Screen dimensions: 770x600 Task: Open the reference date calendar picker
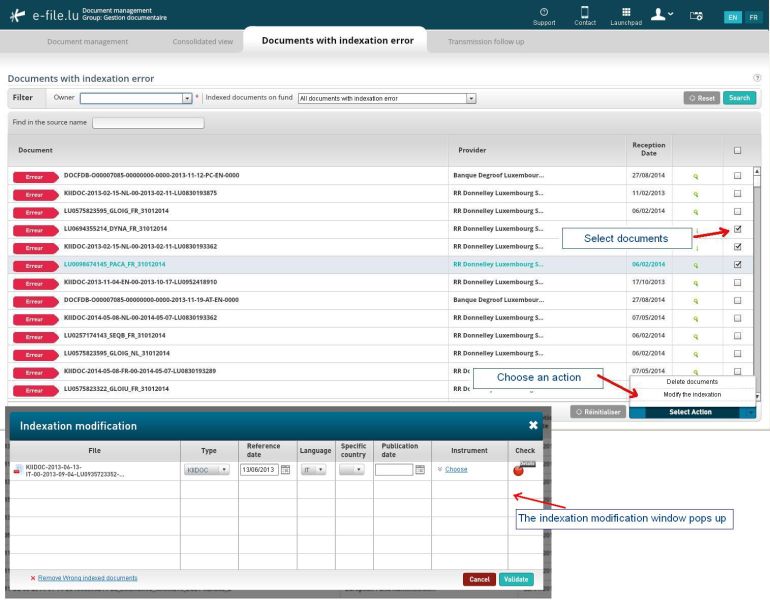[285, 469]
